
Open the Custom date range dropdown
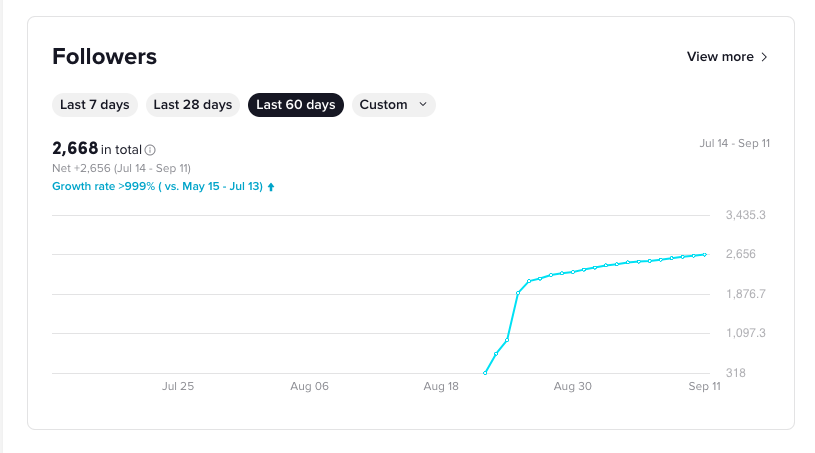[393, 105]
